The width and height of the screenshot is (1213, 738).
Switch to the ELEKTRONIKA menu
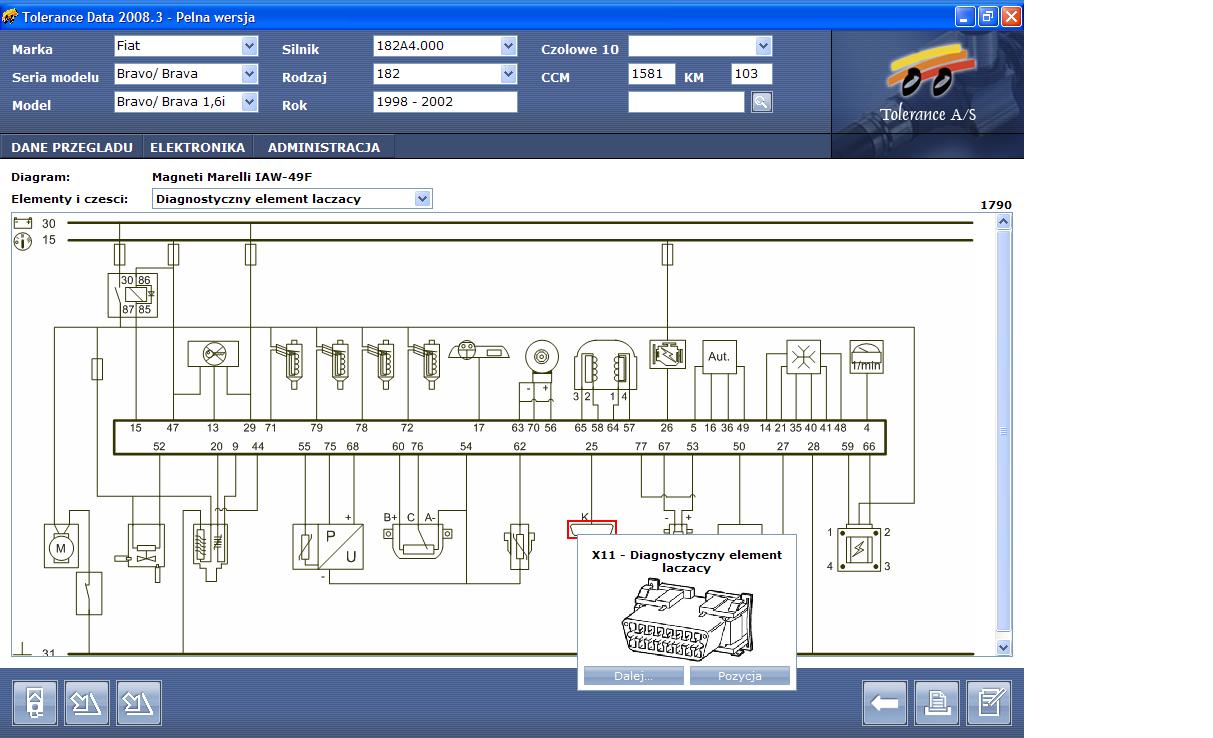click(x=195, y=146)
